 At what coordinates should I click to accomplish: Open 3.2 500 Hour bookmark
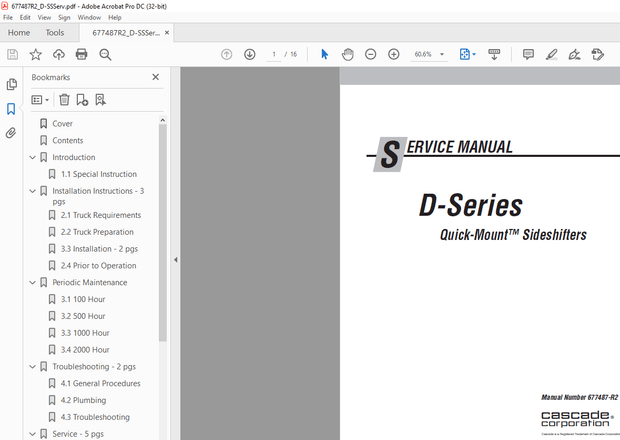(x=83, y=316)
